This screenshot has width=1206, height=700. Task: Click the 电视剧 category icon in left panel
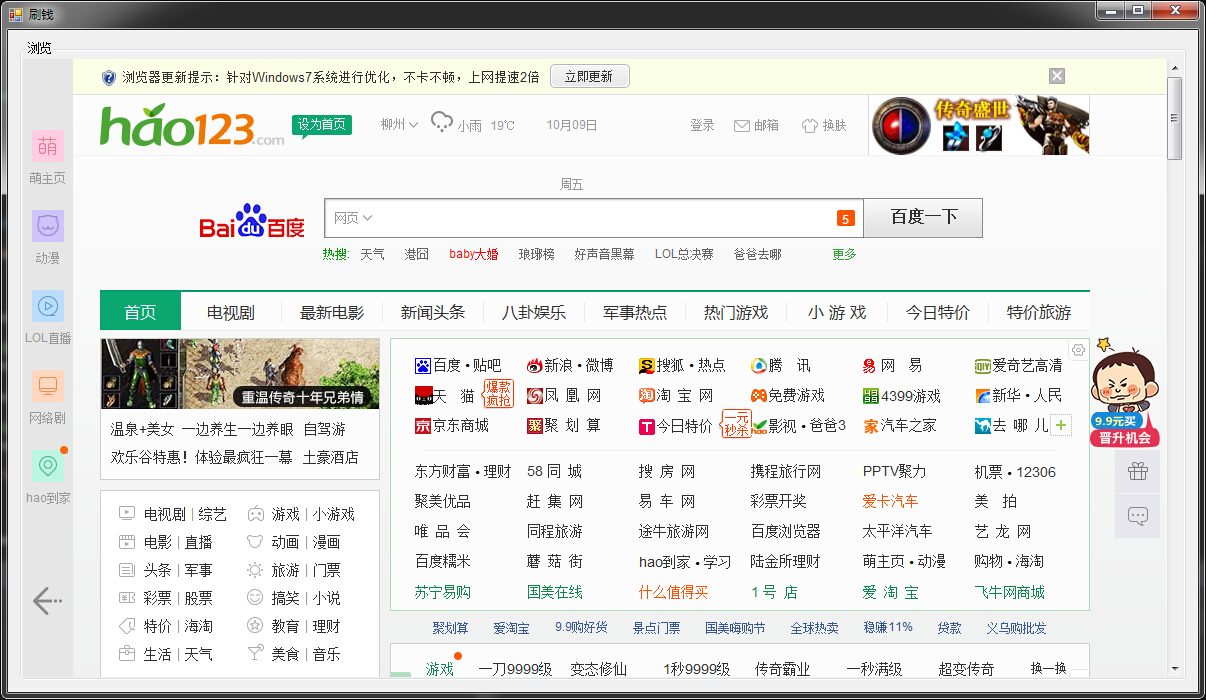(x=127, y=514)
